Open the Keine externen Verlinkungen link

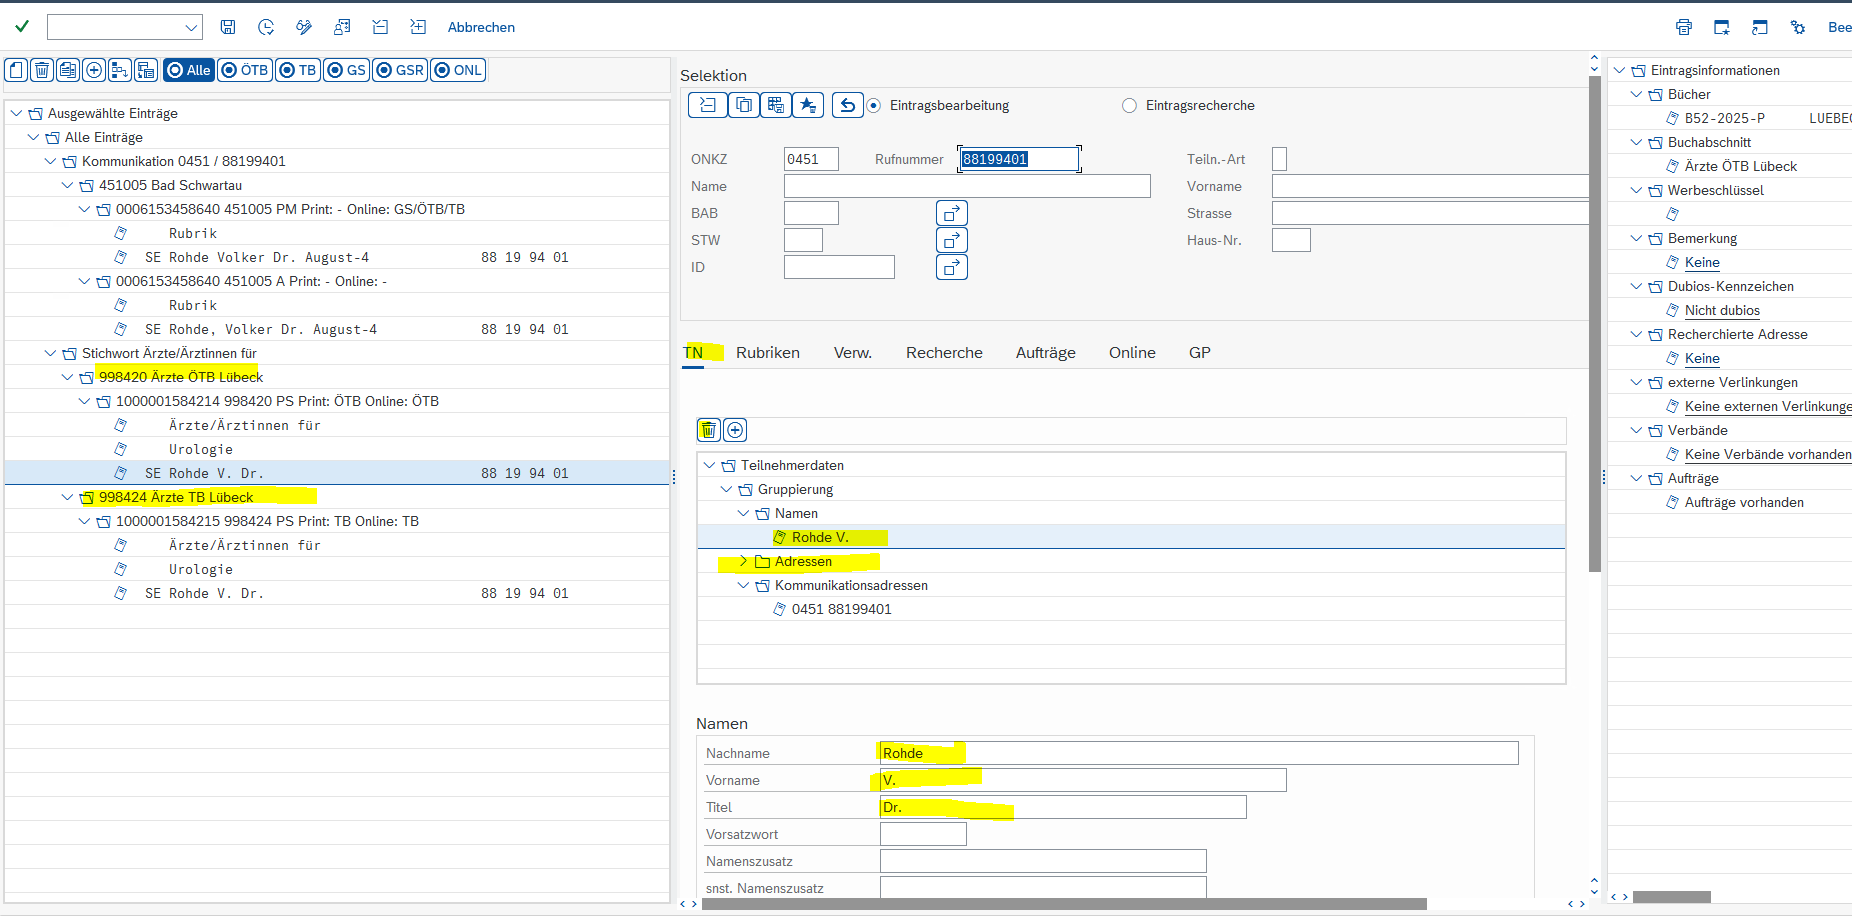1768,406
